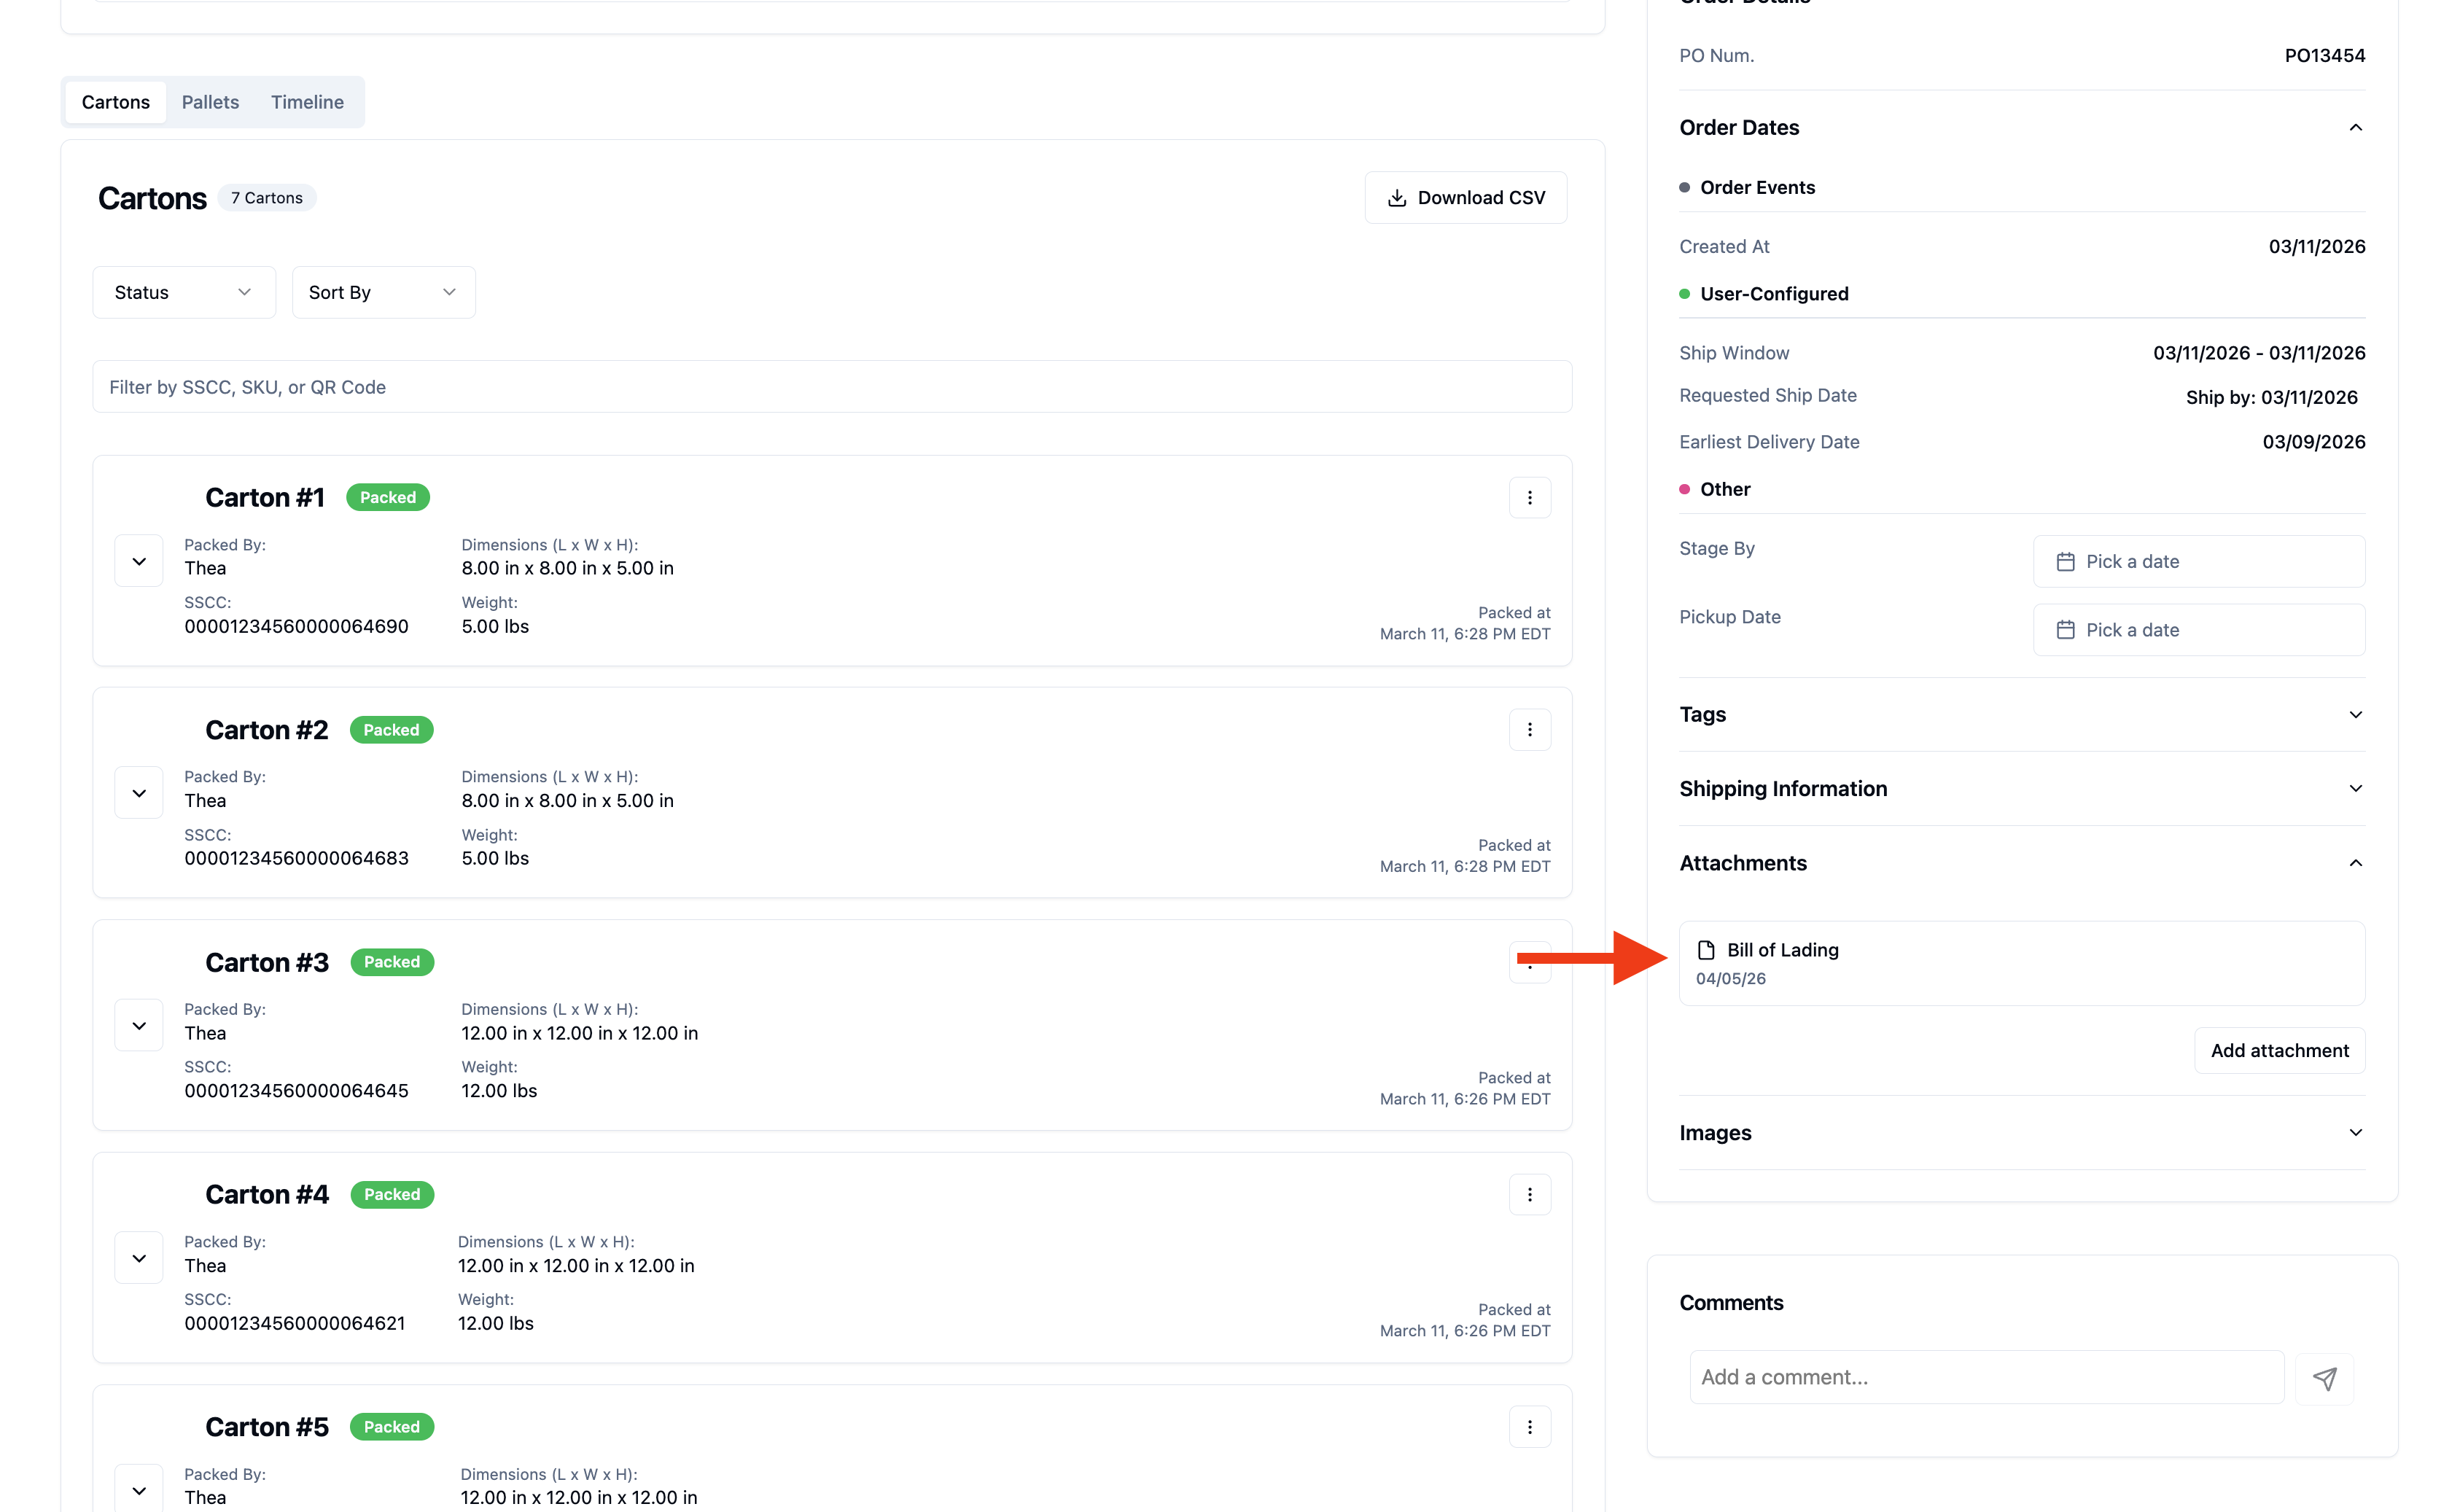
Task: Click Ship by: 03/11/2026 value
Action: pyautogui.click(x=2271, y=398)
